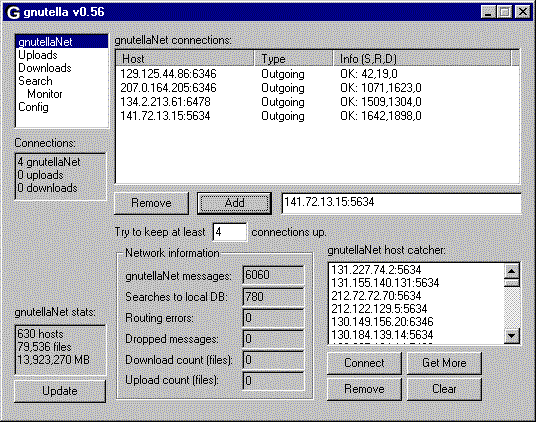Click the host address input field

click(401, 203)
